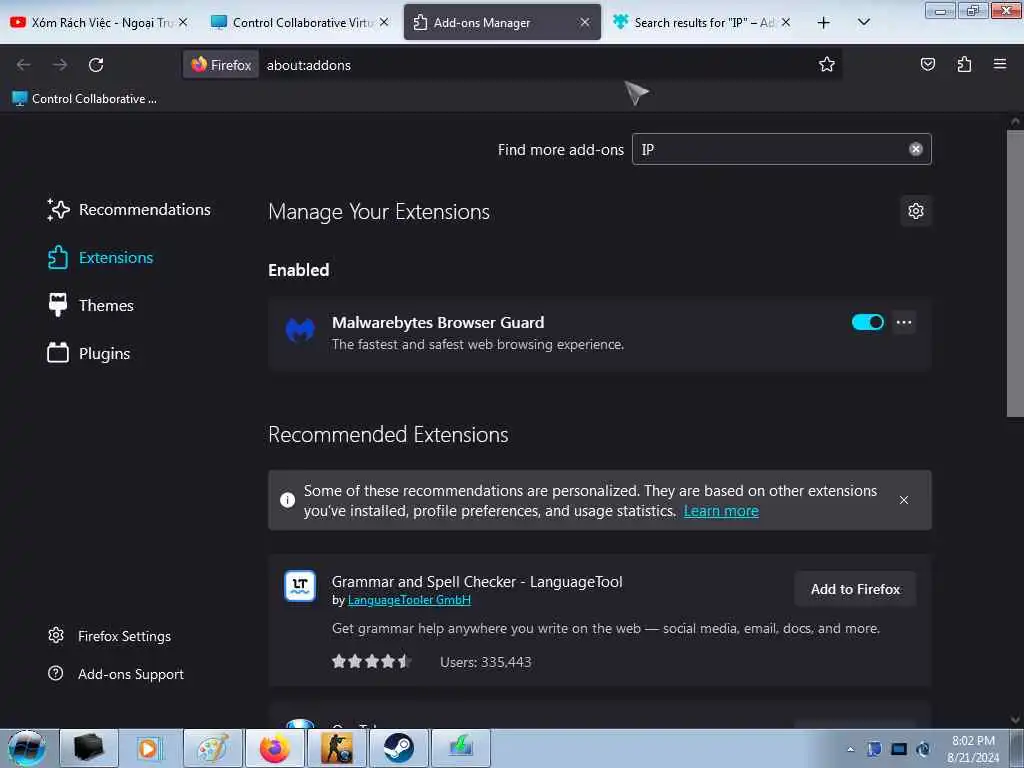The height and width of the screenshot is (768, 1024).
Task: Click the LanguageTool extension icon
Action: [300, 586]
